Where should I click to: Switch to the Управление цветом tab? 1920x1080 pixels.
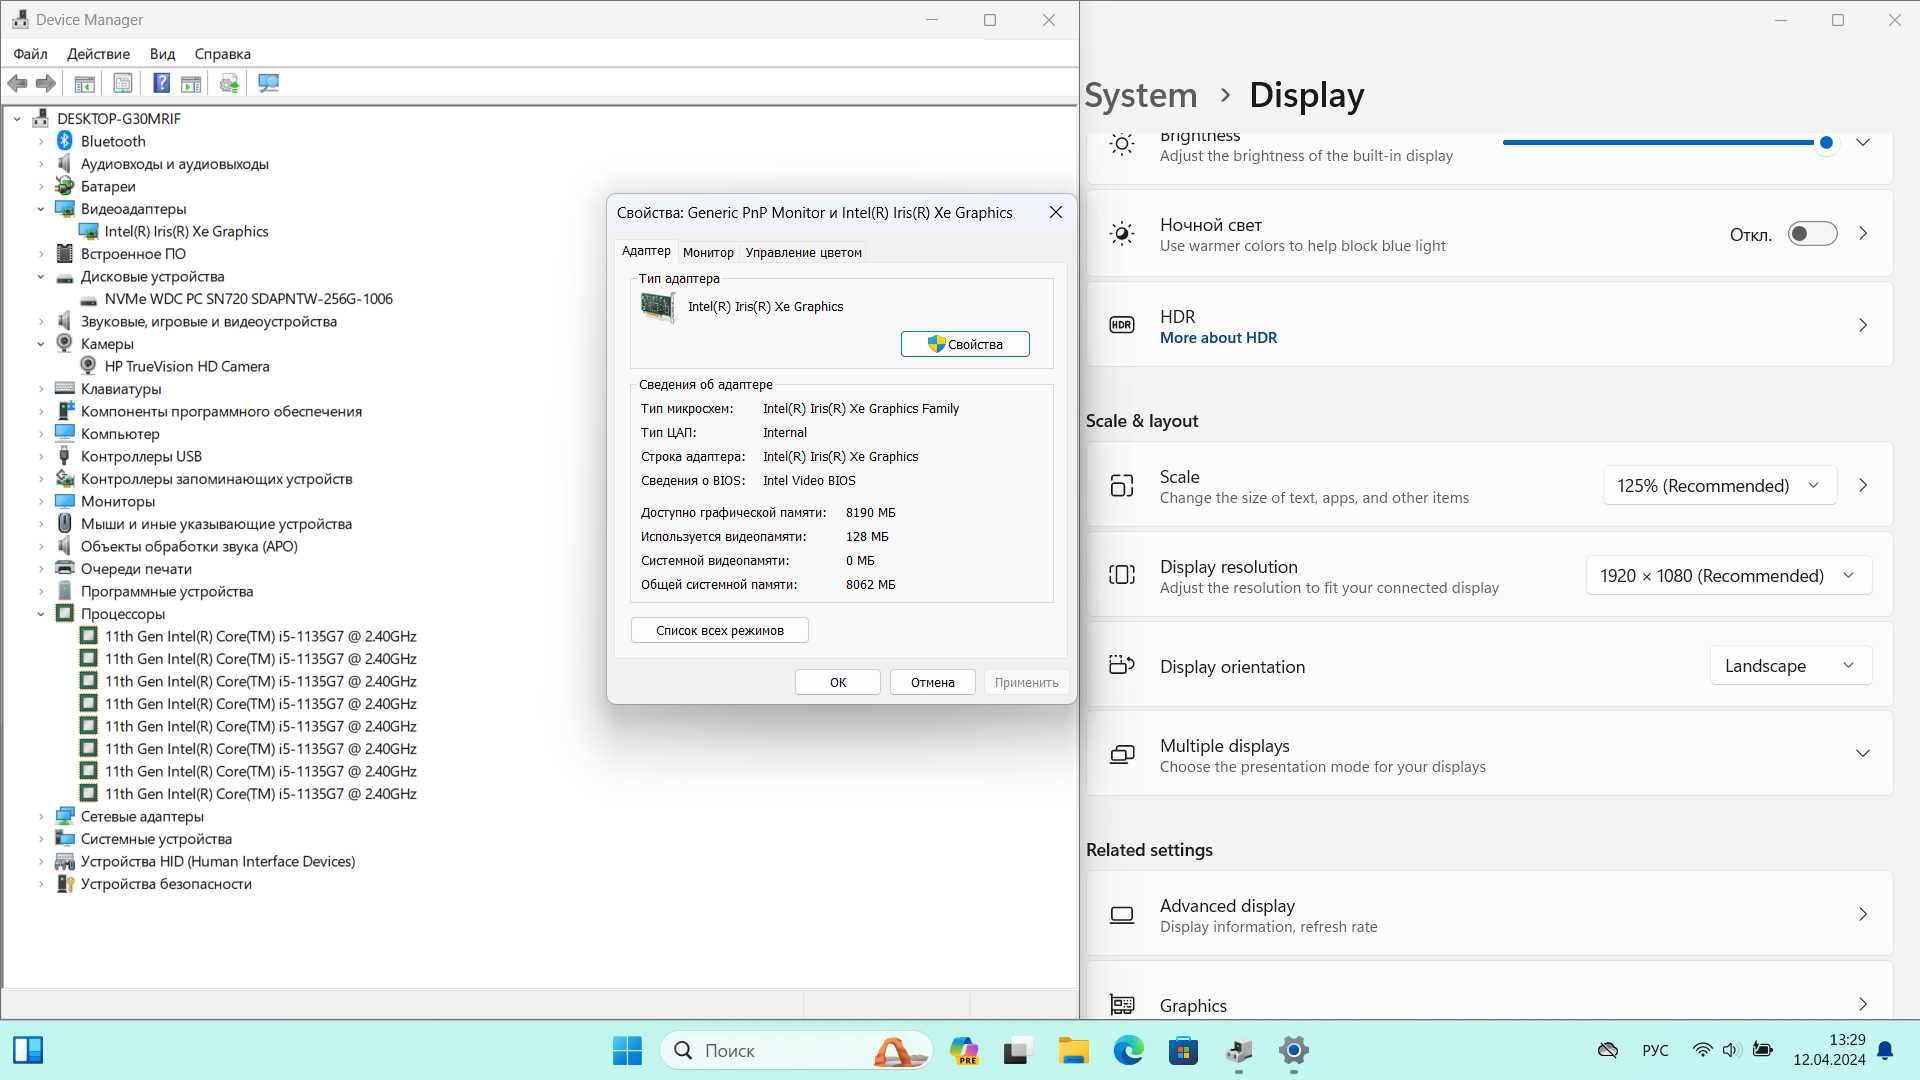coord(803,253)
